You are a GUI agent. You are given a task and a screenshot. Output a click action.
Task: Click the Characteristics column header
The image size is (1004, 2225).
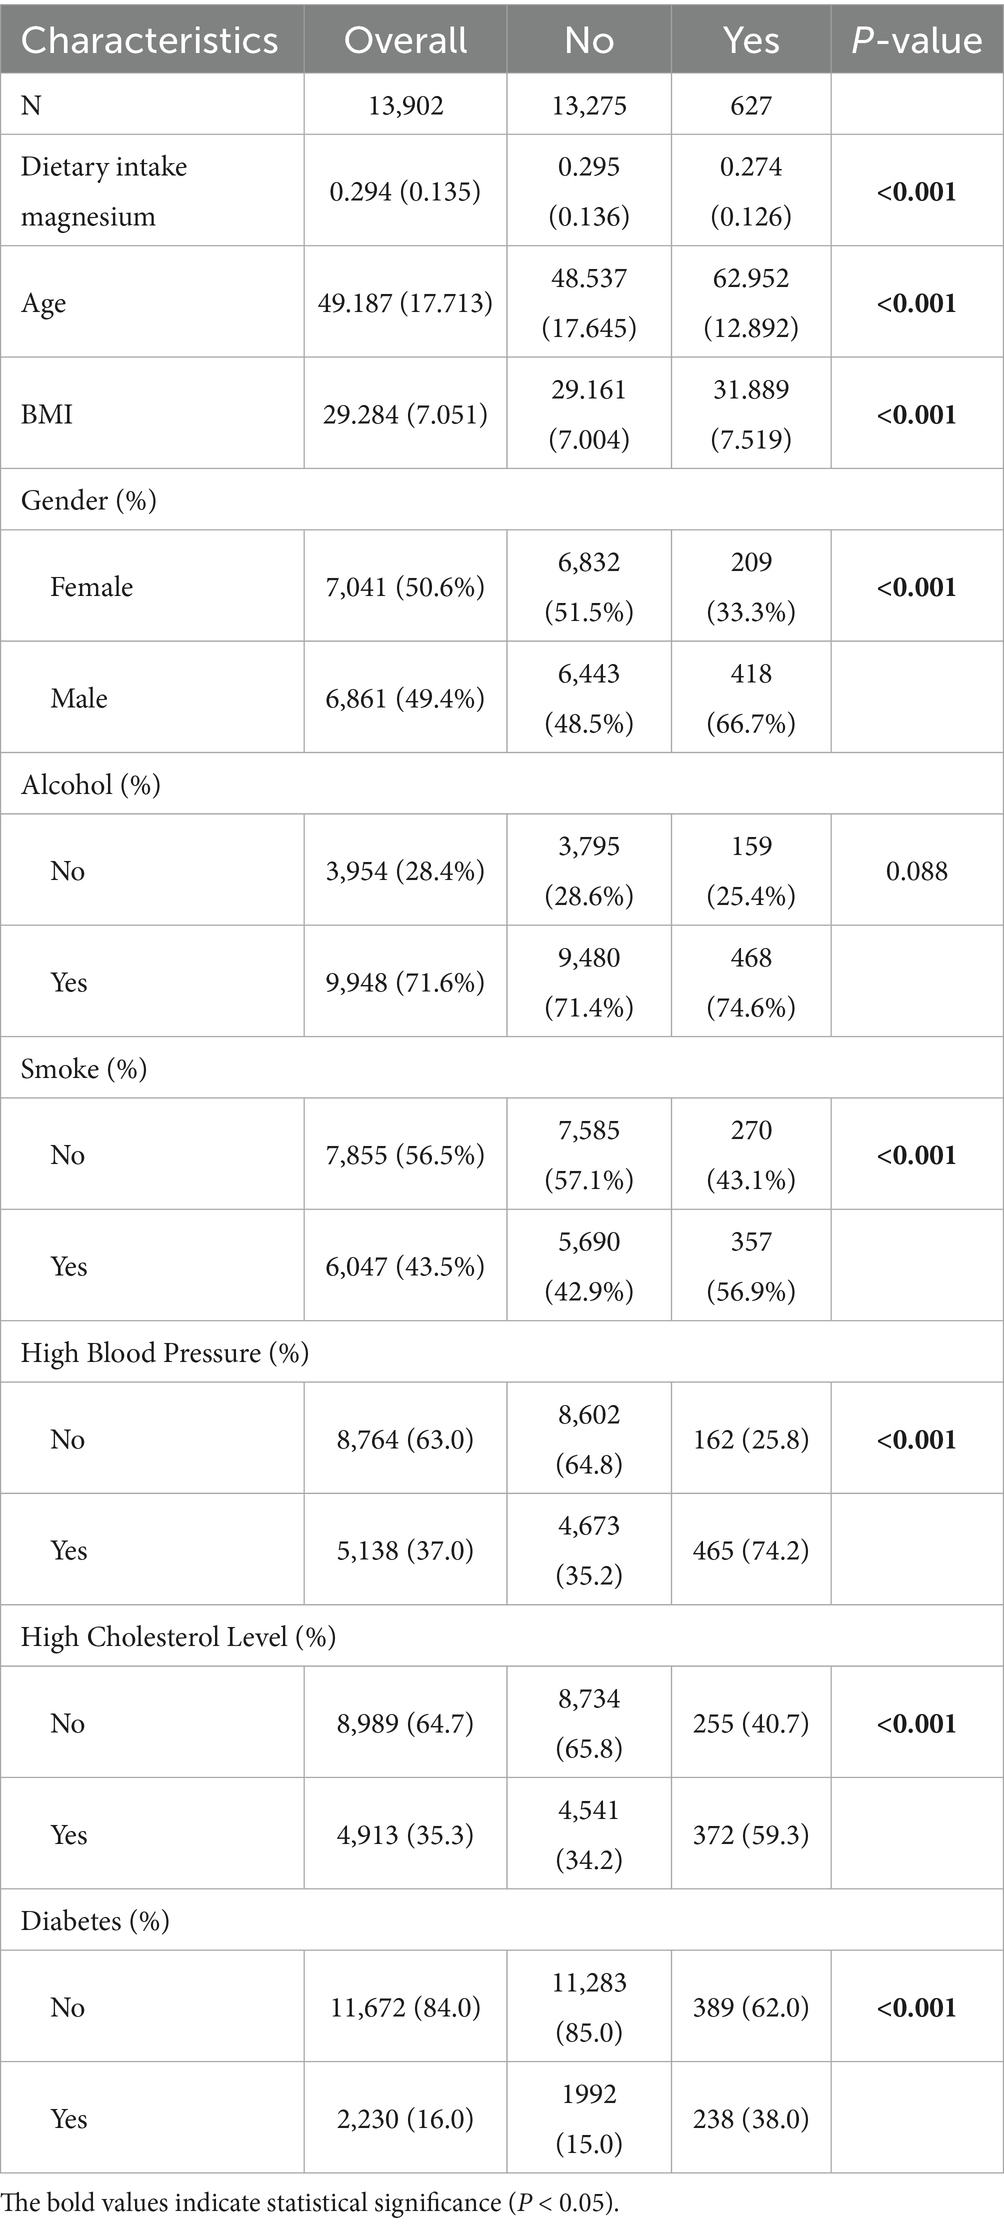(150, 40)
